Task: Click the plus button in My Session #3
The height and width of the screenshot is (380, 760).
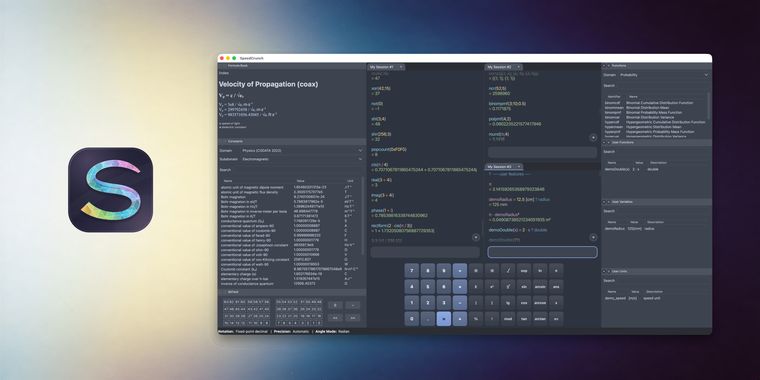Action: pyautogui.click(x=593, y=238)
